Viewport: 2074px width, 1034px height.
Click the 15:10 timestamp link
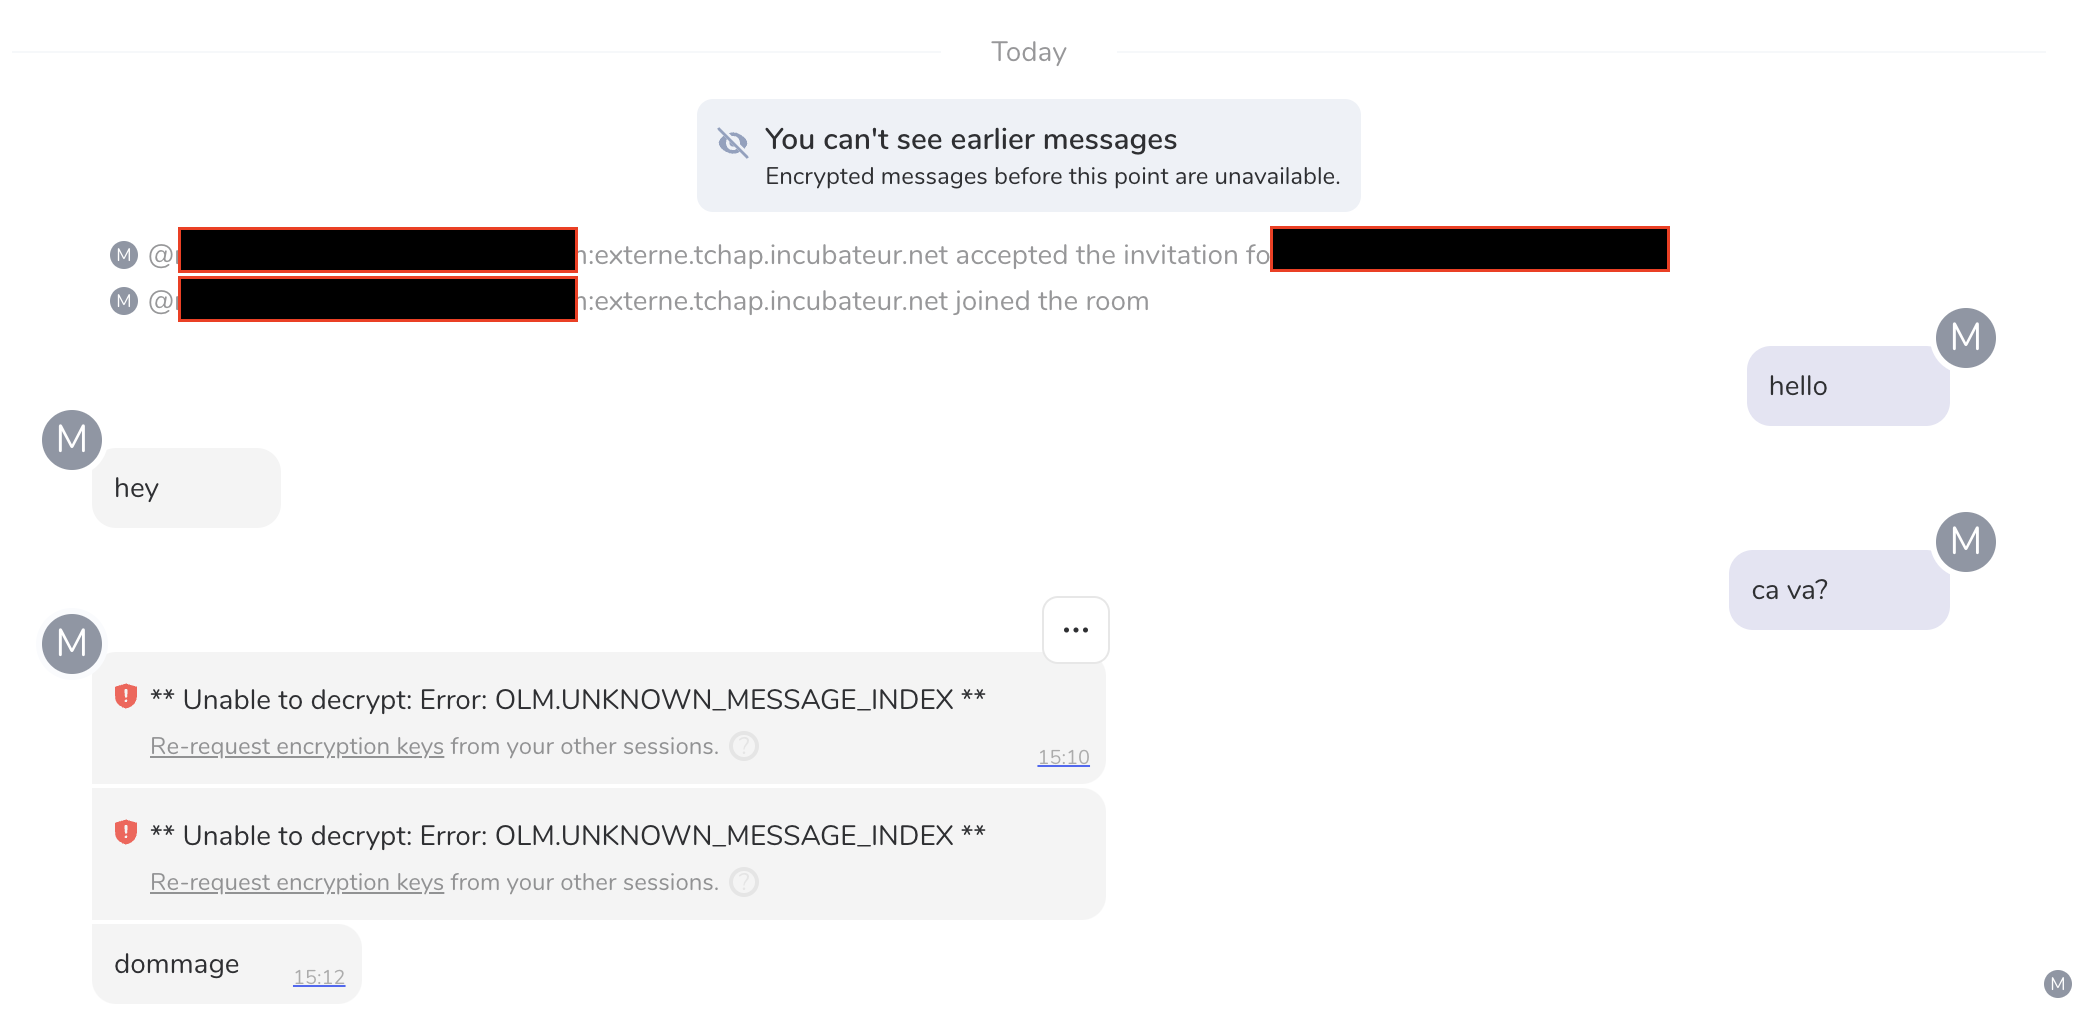(1063, 757)
